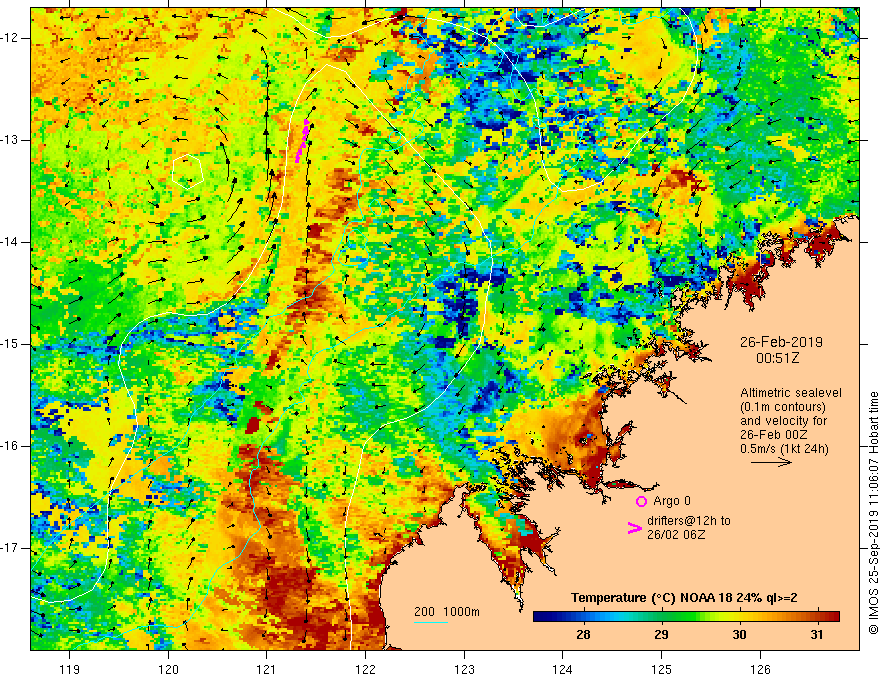This screenshot has height=680, width=880.
Task: Click the -15 latitude axis label
Action: (10, 344)
